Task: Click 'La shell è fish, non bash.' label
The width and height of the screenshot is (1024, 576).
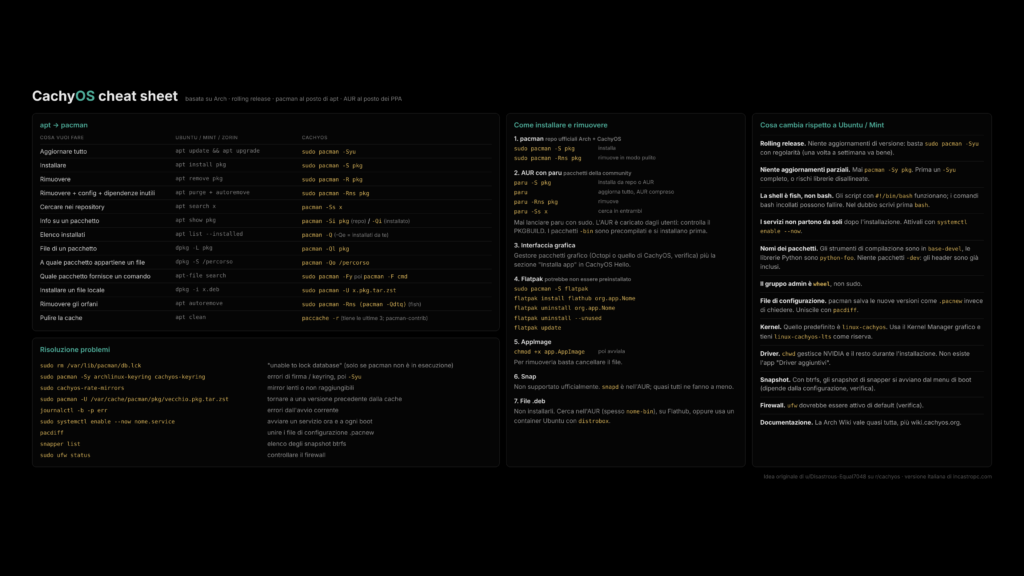Action: tap(797, 196)
